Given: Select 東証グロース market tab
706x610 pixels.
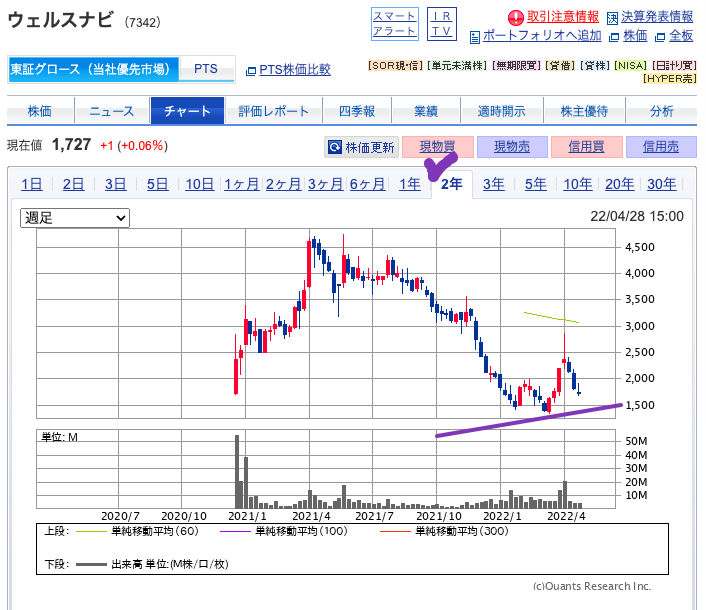Looking at the screenshot, I should coord(93,69).
